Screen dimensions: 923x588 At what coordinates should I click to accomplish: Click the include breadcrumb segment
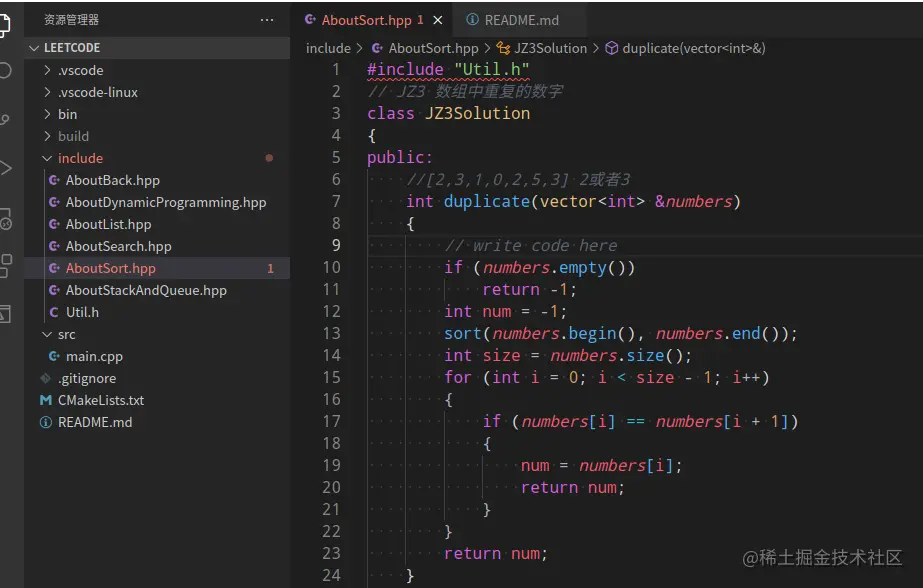tap(328, 48)
